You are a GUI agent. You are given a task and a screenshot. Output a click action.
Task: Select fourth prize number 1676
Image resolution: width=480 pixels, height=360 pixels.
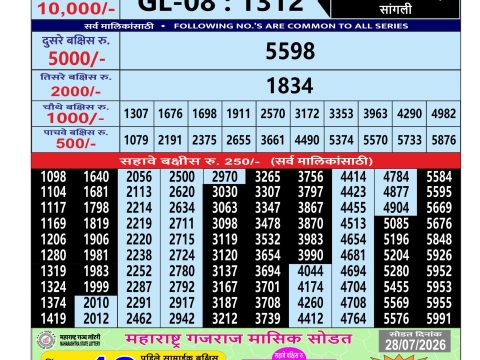pyautogui.click(x=170, y=114)
